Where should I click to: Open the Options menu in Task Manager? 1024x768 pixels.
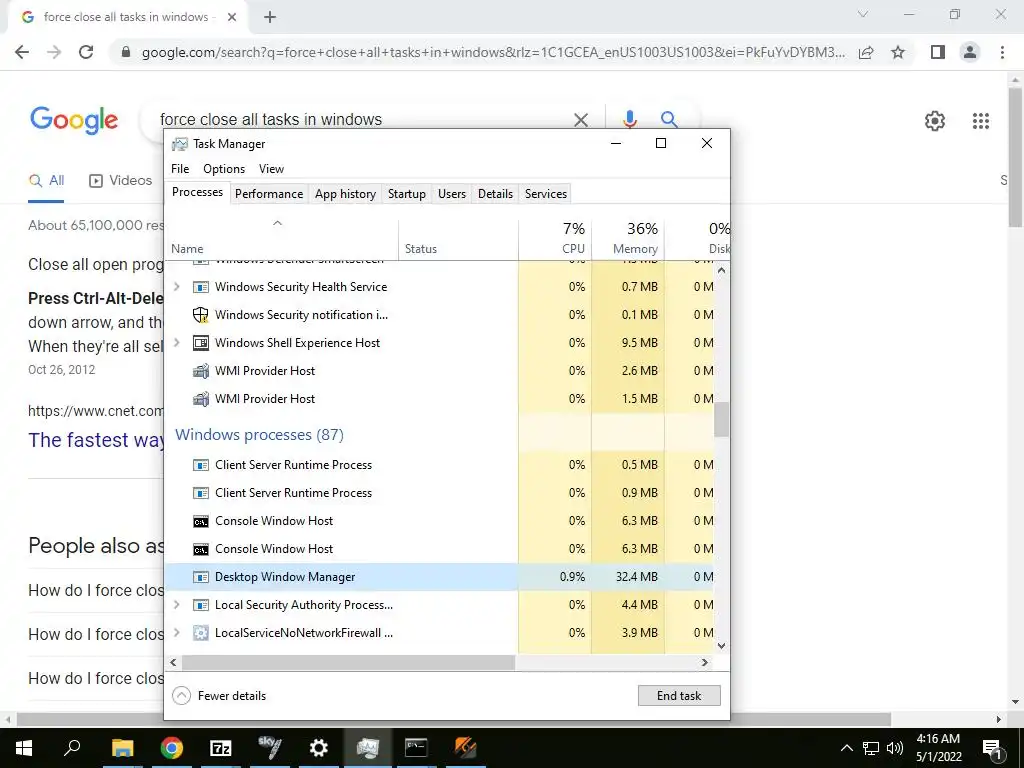click(224, 168)
